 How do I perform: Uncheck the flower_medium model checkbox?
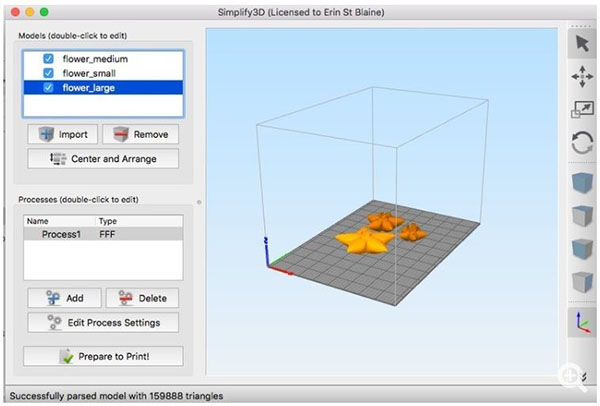point(48,59)
